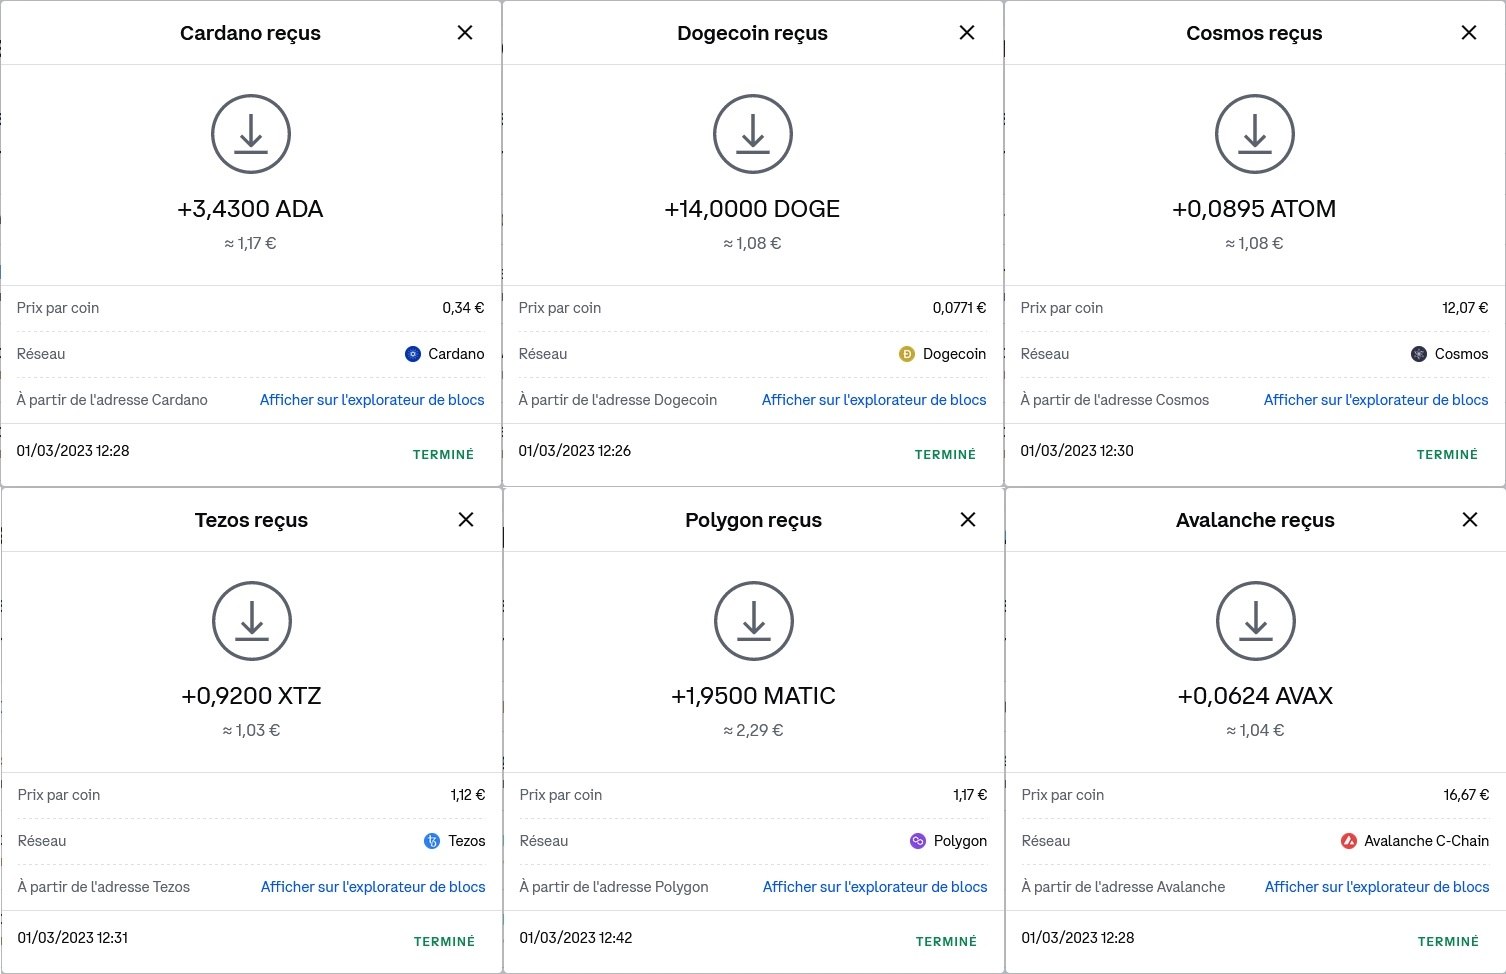Image resolution: width=1506 pixels, height=974 pixels.
Task: Select the +14,0000 DOGE amount
Action: click(752, 209)
